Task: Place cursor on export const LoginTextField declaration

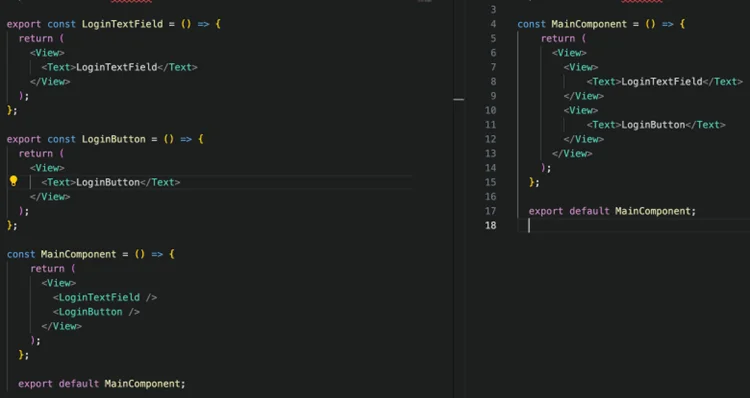Action: point(114,24)
